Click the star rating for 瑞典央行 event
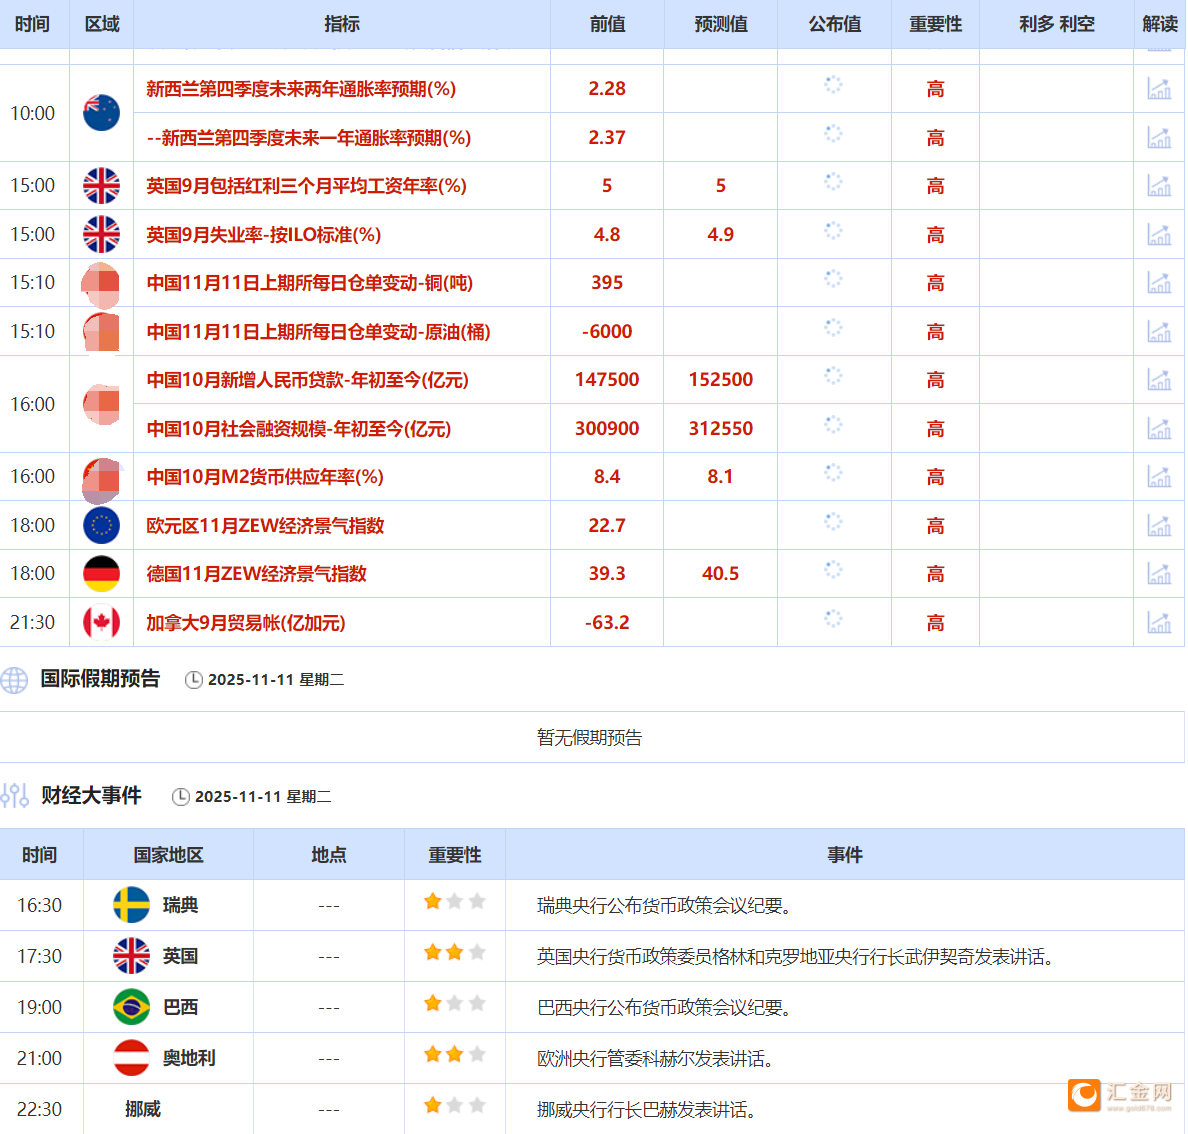 coord(453,900)
